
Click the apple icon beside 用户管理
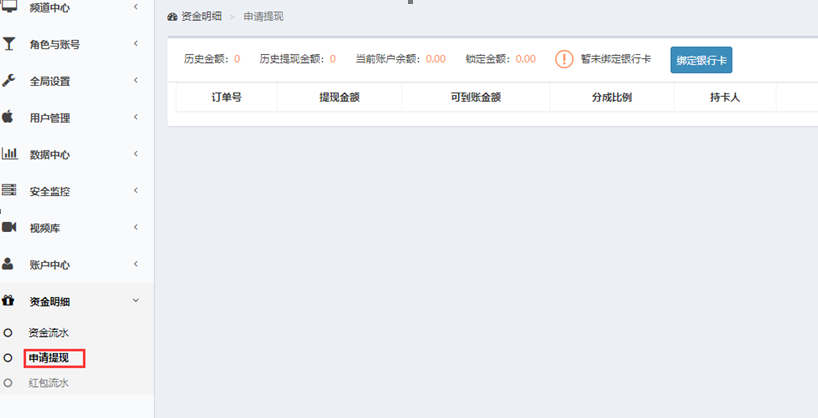point(8,117)
